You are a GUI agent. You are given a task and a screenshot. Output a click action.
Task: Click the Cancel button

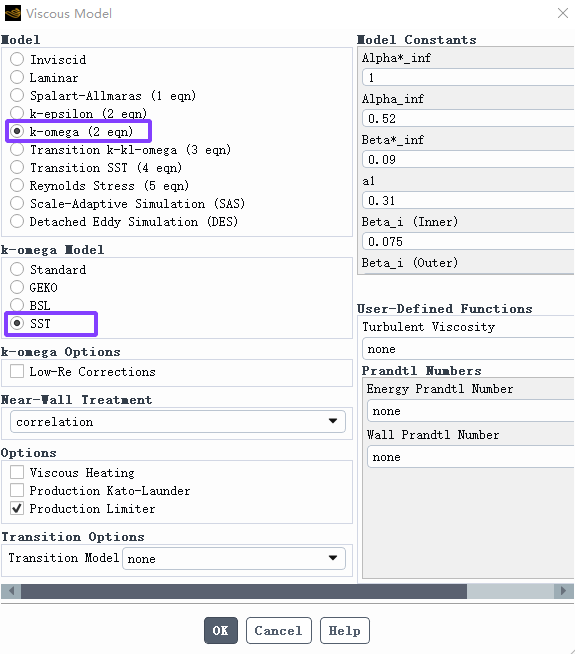[x=279, y=630]
